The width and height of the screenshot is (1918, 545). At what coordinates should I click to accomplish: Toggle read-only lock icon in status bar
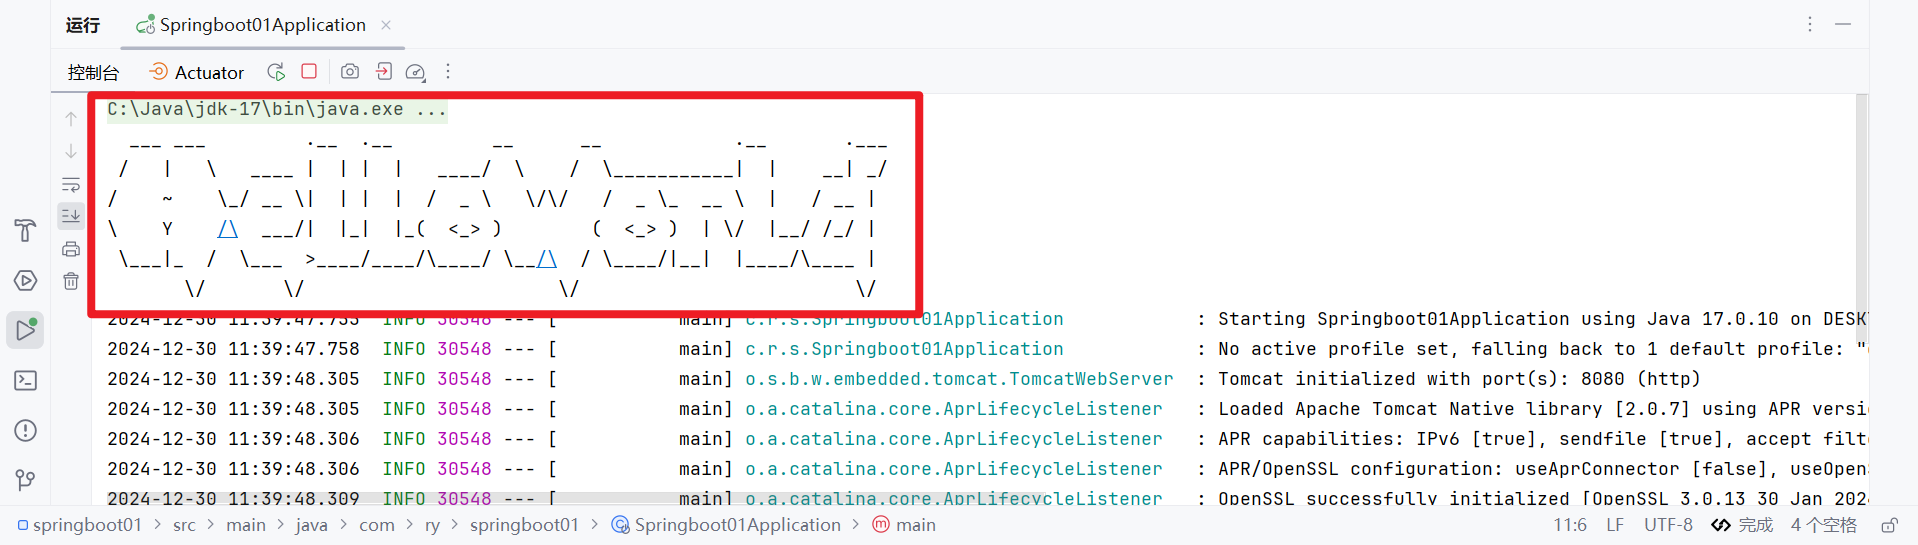(x=1889, y=526)
